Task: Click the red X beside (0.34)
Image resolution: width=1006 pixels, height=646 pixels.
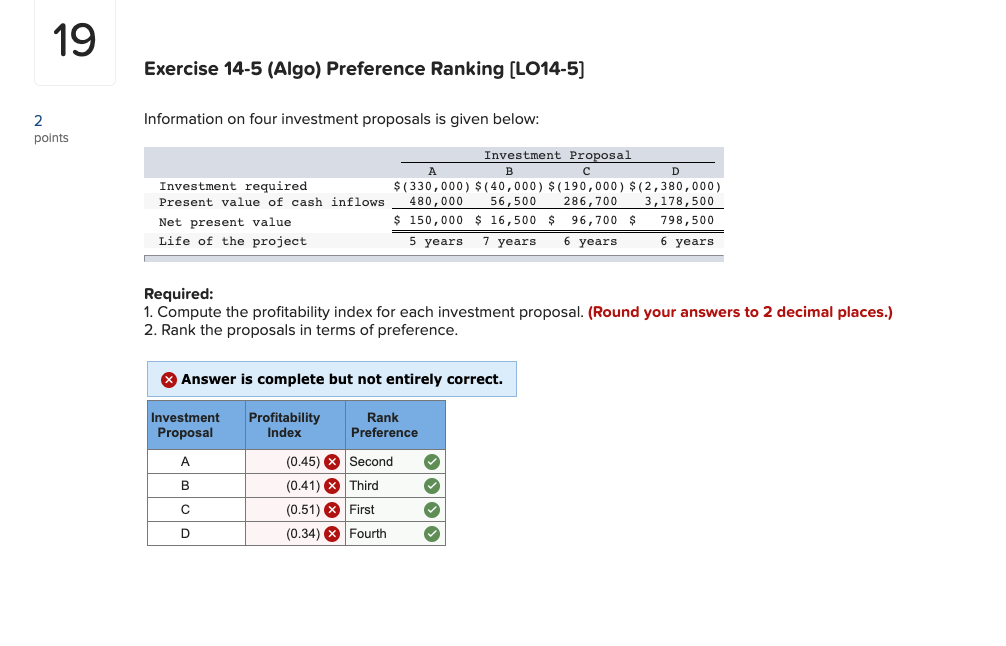Action: (x=332, y=534)
